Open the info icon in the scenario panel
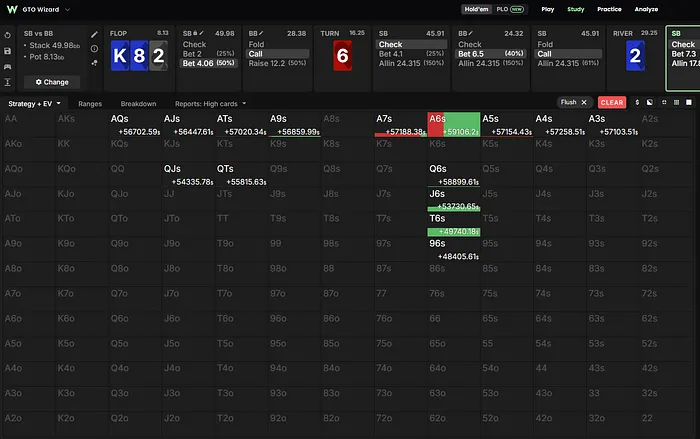This screenshot has width=700, height=439. click(x=94, y=49)
